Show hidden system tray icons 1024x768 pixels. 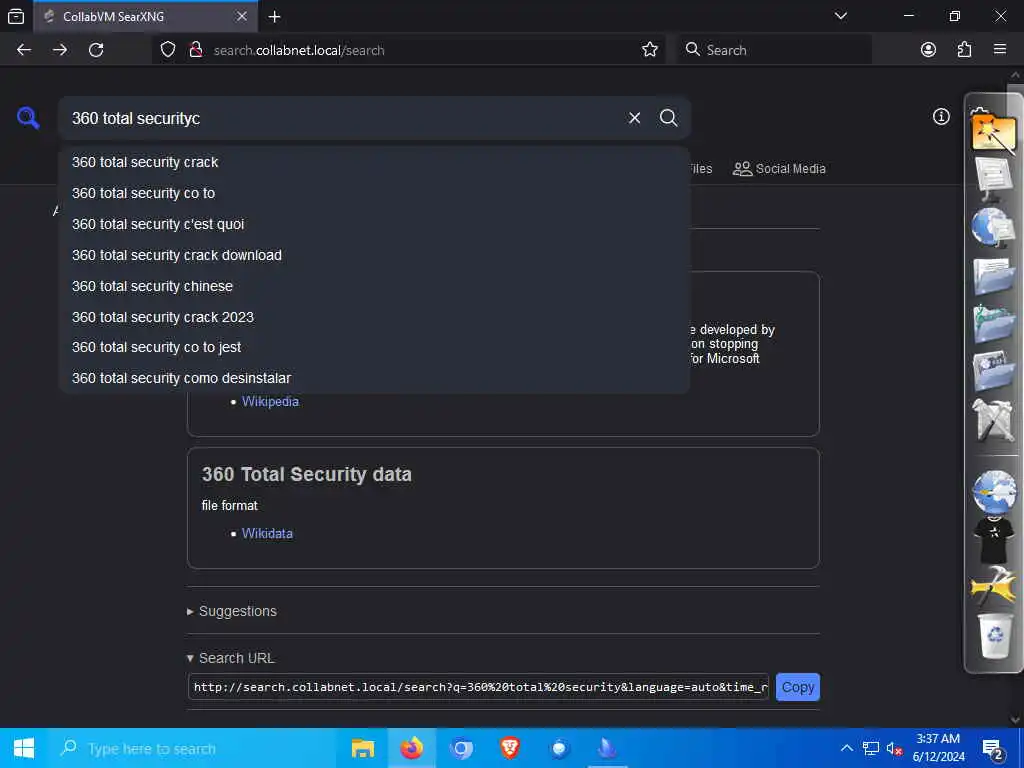846,748
